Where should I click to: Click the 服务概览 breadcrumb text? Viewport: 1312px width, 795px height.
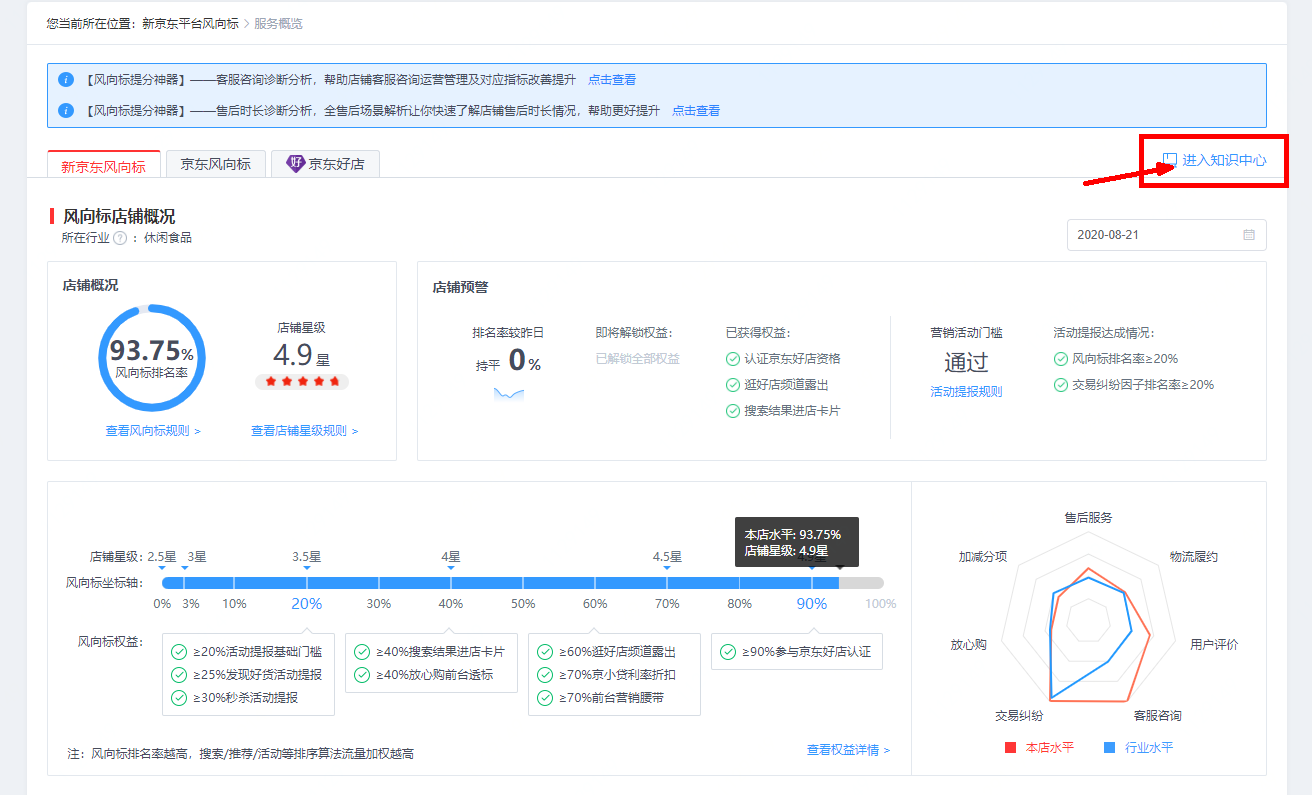tap(278, 23)
